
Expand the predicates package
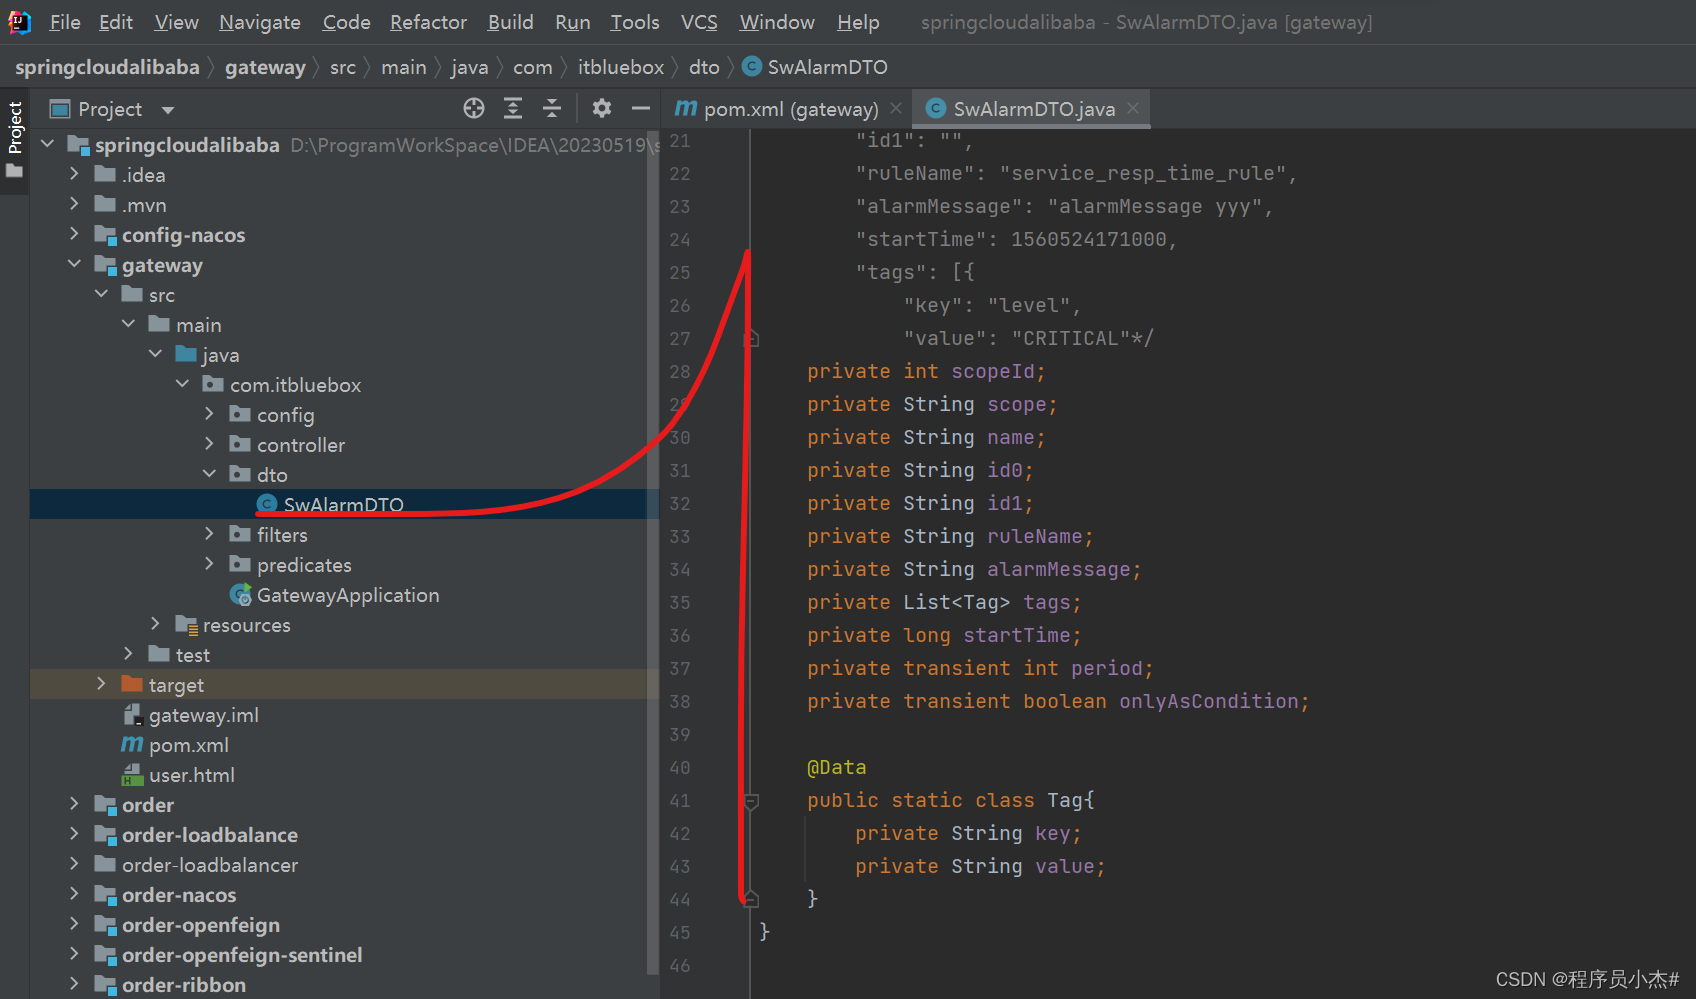(x=209, y=565)
